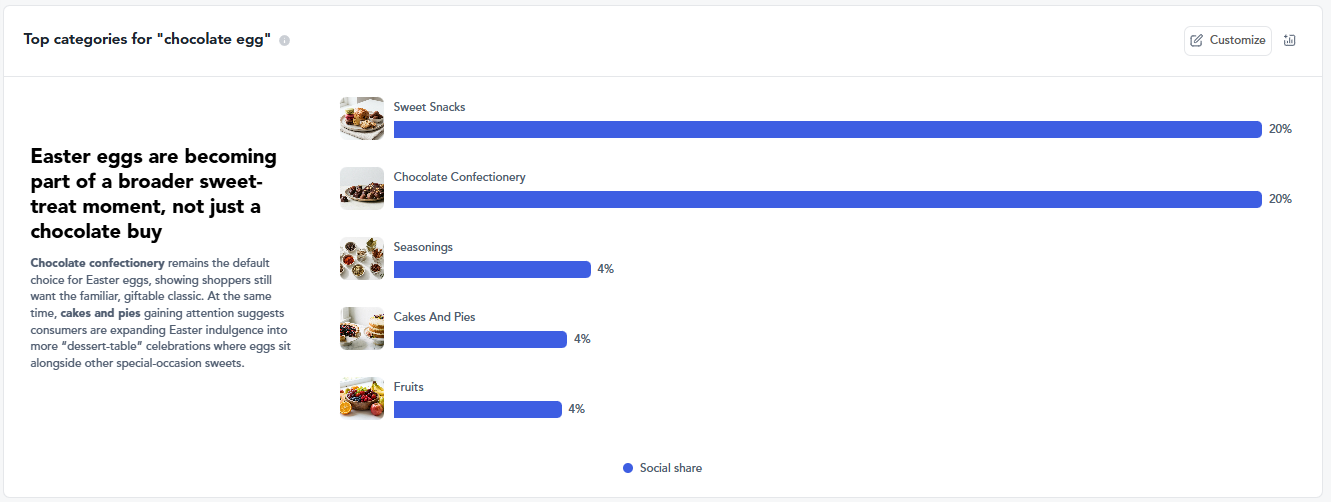Click the Fruits bar
1331x502 pixels.
coord(477,409)
